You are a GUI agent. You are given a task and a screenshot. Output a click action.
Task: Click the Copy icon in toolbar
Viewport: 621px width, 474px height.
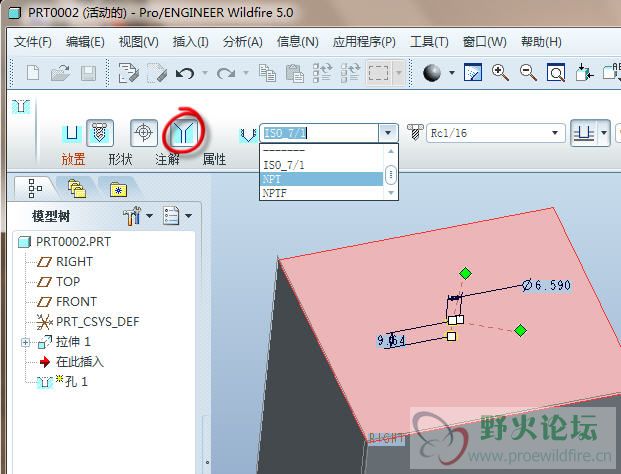click(267, 73)
